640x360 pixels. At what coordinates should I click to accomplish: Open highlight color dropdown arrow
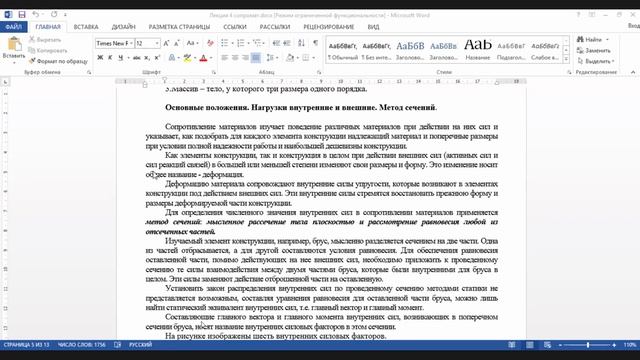coord(195,58)
